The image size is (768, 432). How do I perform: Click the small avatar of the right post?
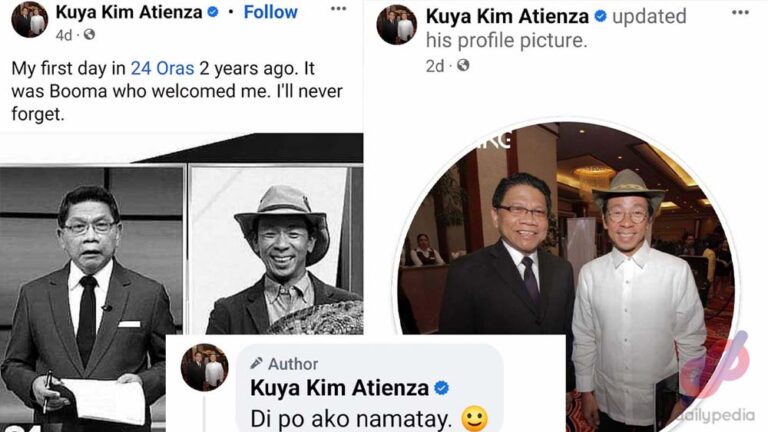tap(396, 26)
